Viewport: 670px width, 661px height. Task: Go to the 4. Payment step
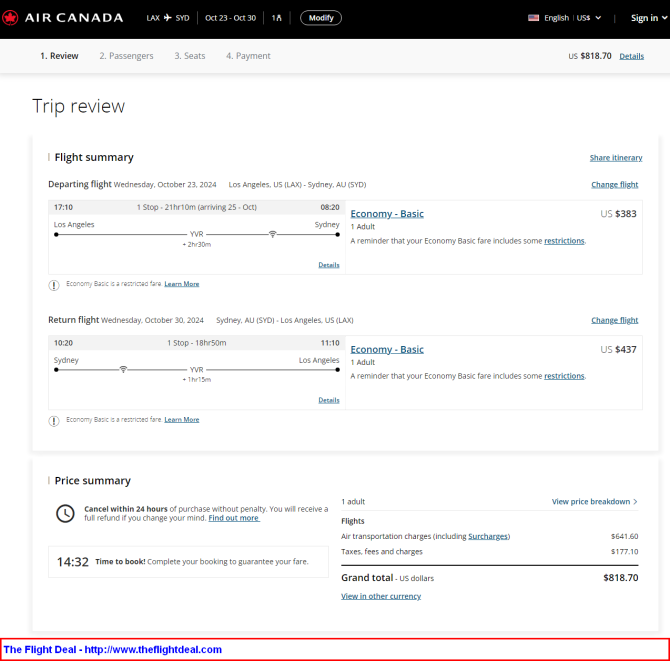point(248,56)
